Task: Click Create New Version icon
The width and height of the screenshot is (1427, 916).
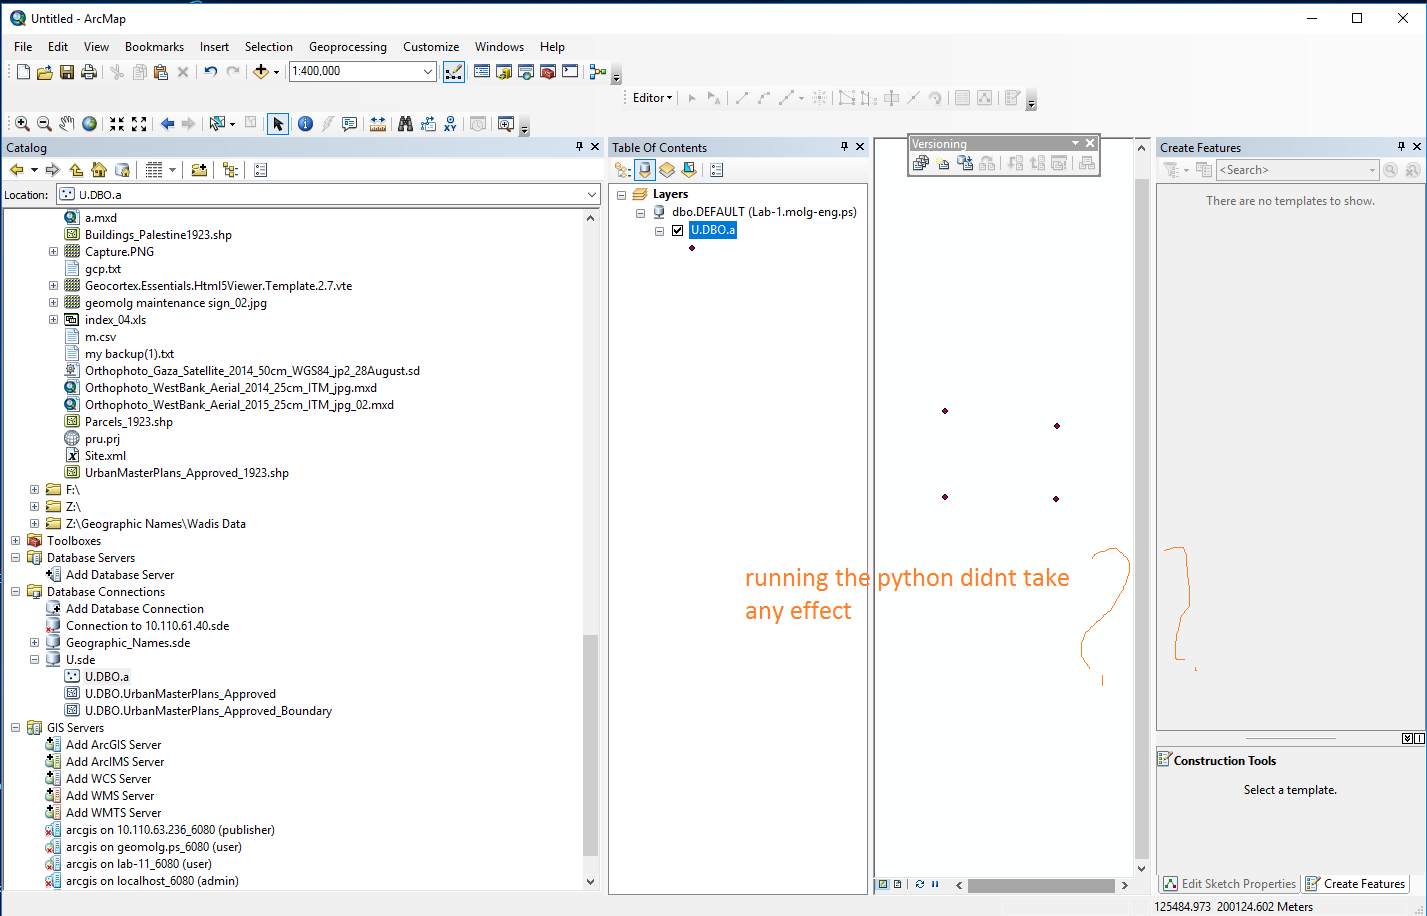Action: (x=943, y=163)
